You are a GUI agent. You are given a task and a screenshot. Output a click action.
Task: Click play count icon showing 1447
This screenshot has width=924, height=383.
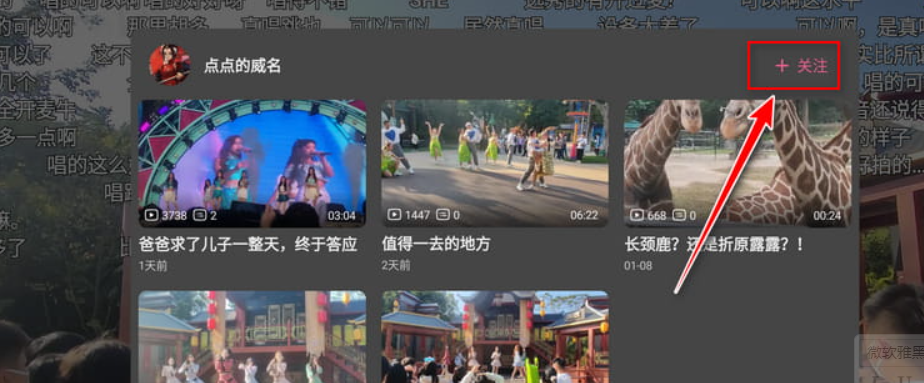pyautogui.click(x=394, y=215)
